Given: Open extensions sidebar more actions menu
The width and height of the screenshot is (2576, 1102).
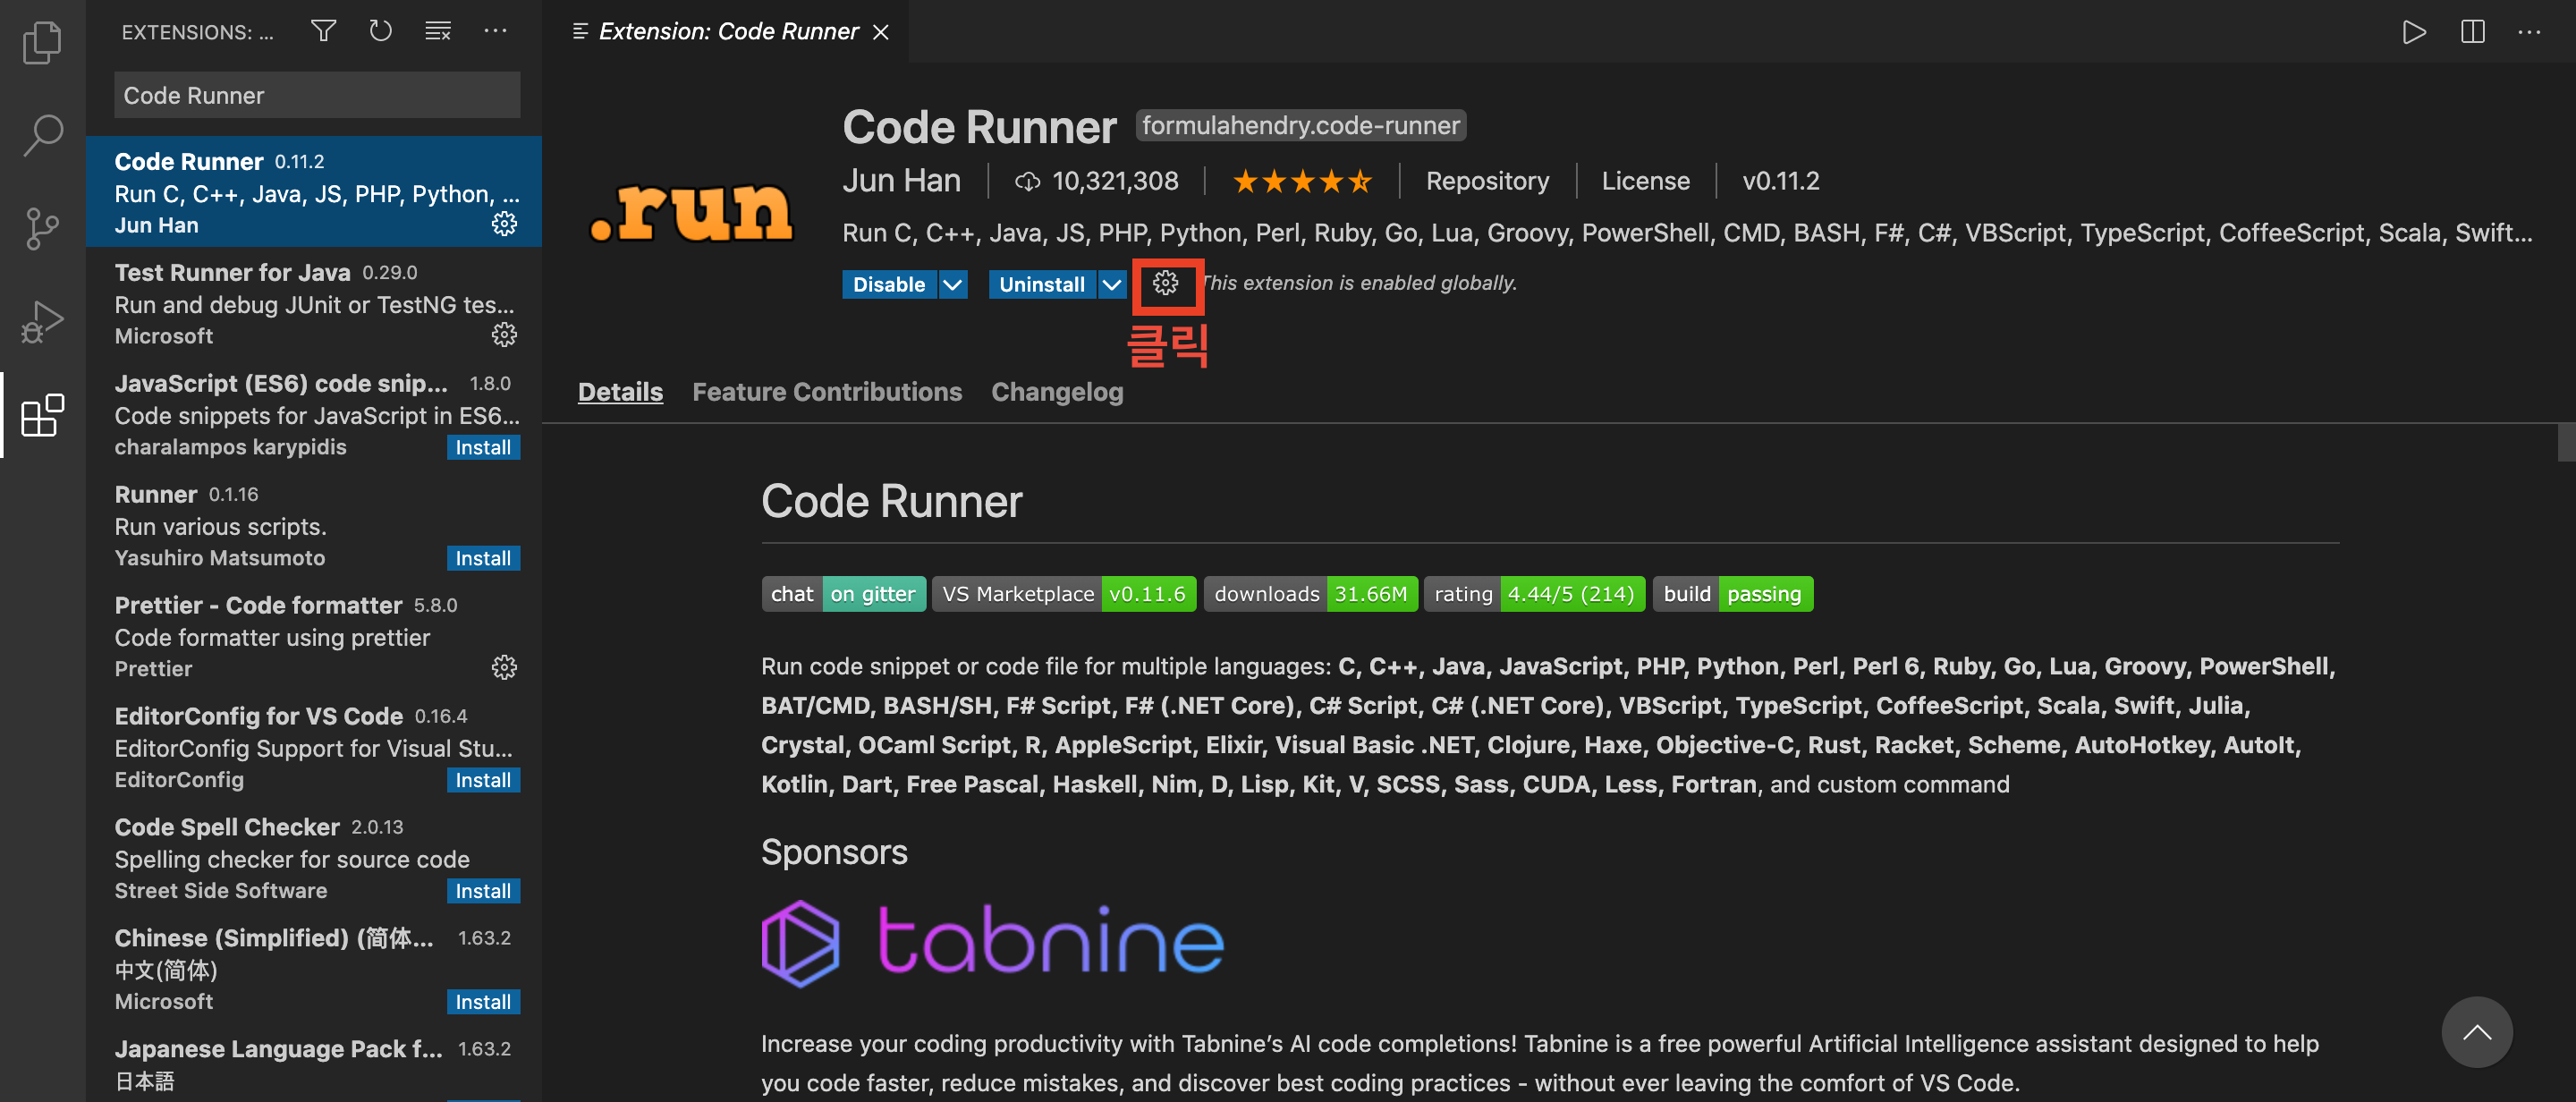Looking at the screenshot, I should 495,31.
